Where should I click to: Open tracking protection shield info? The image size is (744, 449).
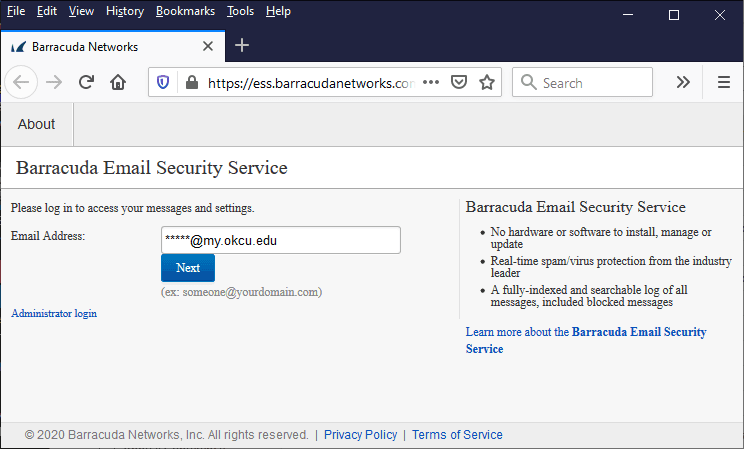(163, 83)
